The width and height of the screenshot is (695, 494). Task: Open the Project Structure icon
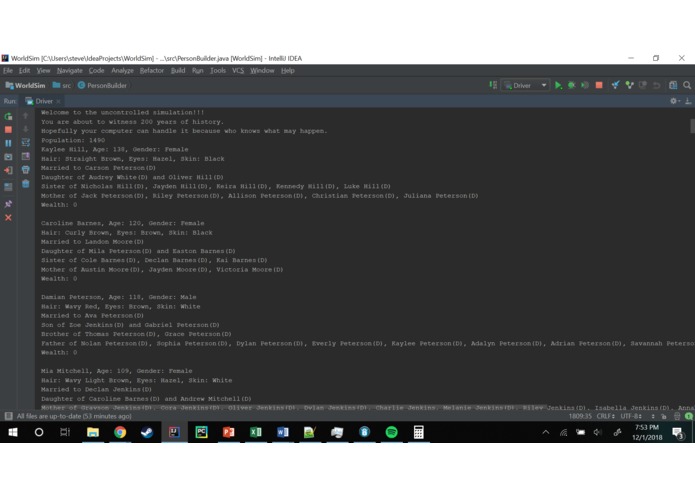[x=673, y=86]
